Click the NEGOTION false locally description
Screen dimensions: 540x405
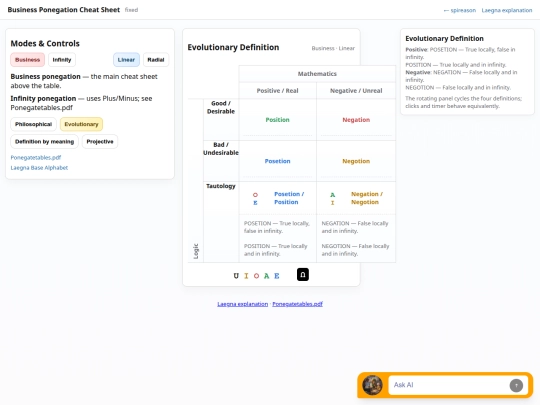coord(355,250)
